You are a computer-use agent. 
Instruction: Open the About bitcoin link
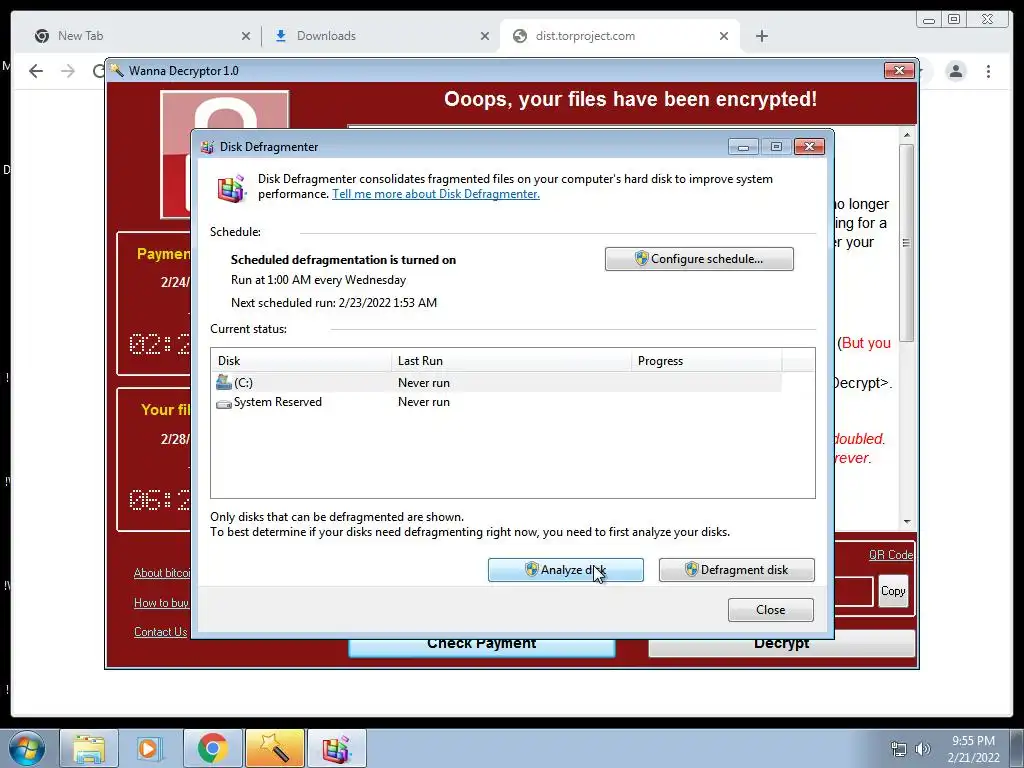[x=161, y=573]
